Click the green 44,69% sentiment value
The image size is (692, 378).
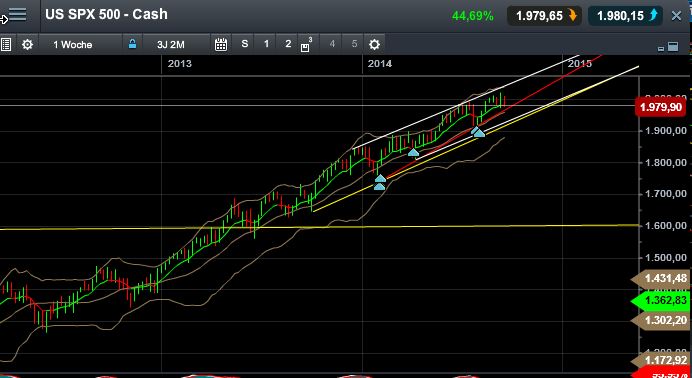[472, 16]
